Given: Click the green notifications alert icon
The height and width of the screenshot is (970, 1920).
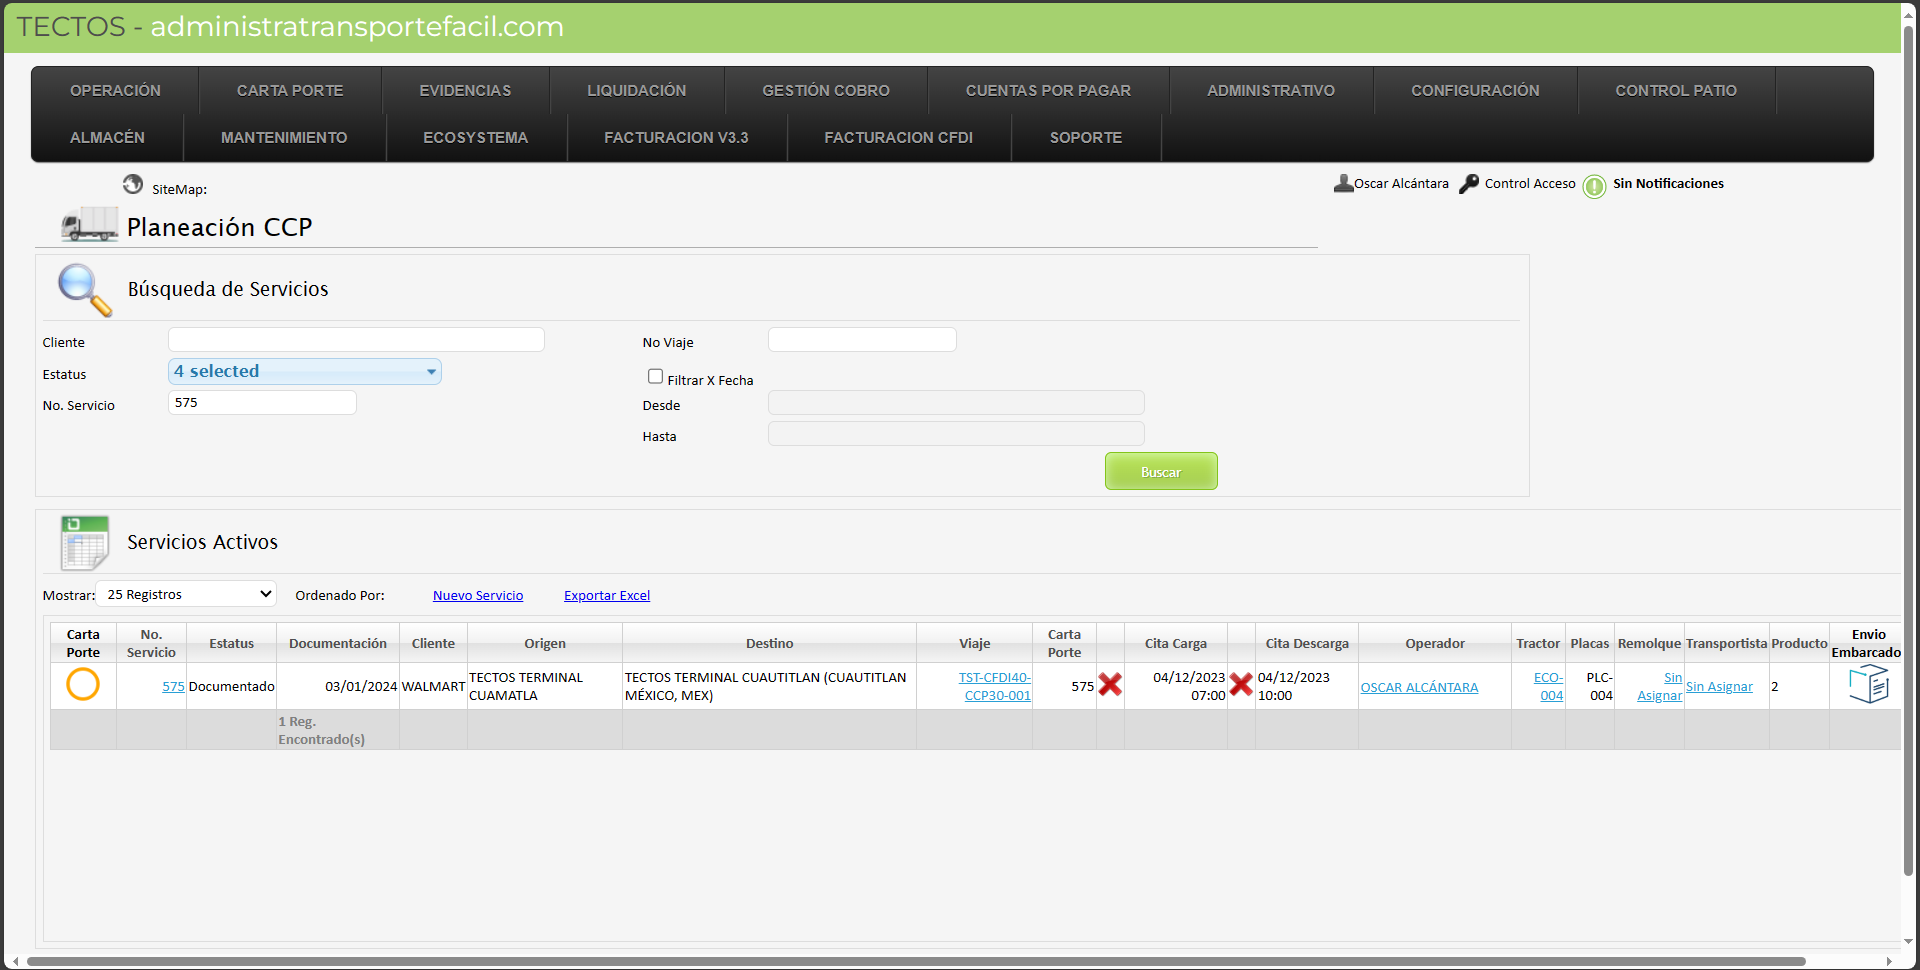Looking at the screenshot, I should pos(1594,186).
